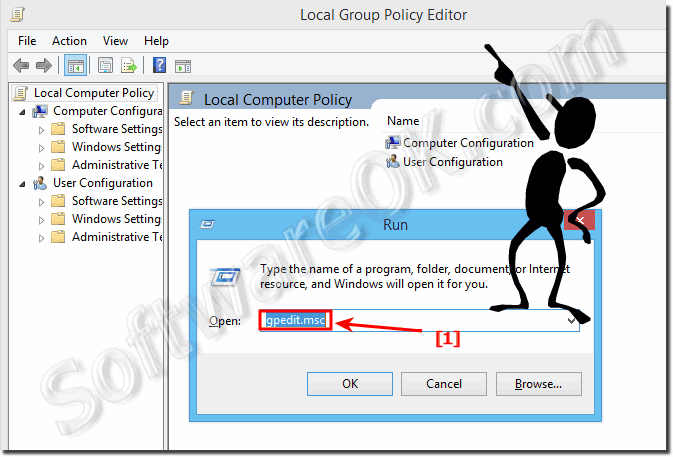Click folder icon of Software Settings under User Configuration

click(x=58, y=201)
